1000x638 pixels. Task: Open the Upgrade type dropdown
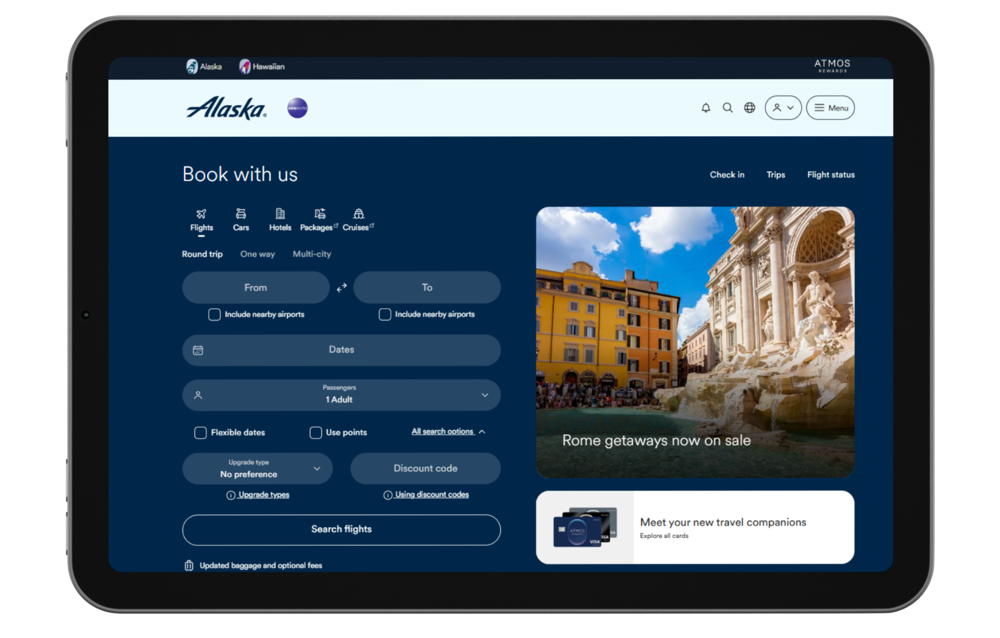[257, 468]
